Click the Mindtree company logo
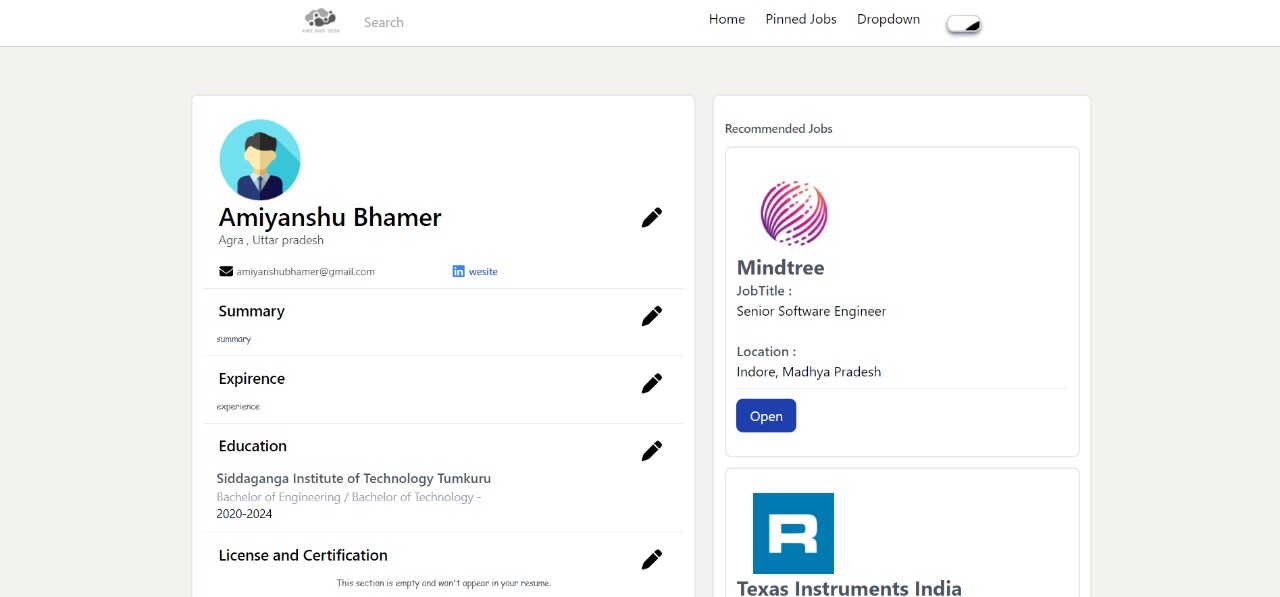Image resolution: width=1280 pixels, height=597 pixels. [794, 213]
